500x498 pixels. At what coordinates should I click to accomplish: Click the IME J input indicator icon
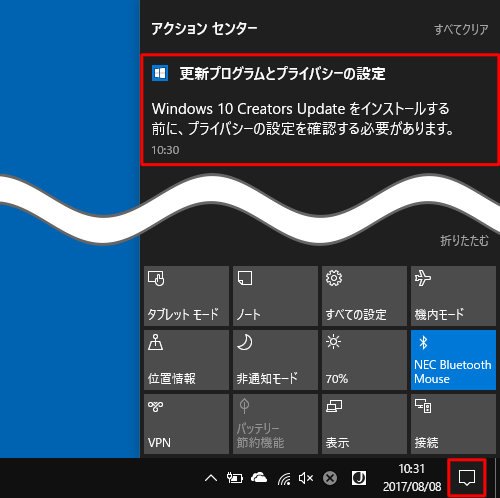pyautogui.click(x=359, y=478)
